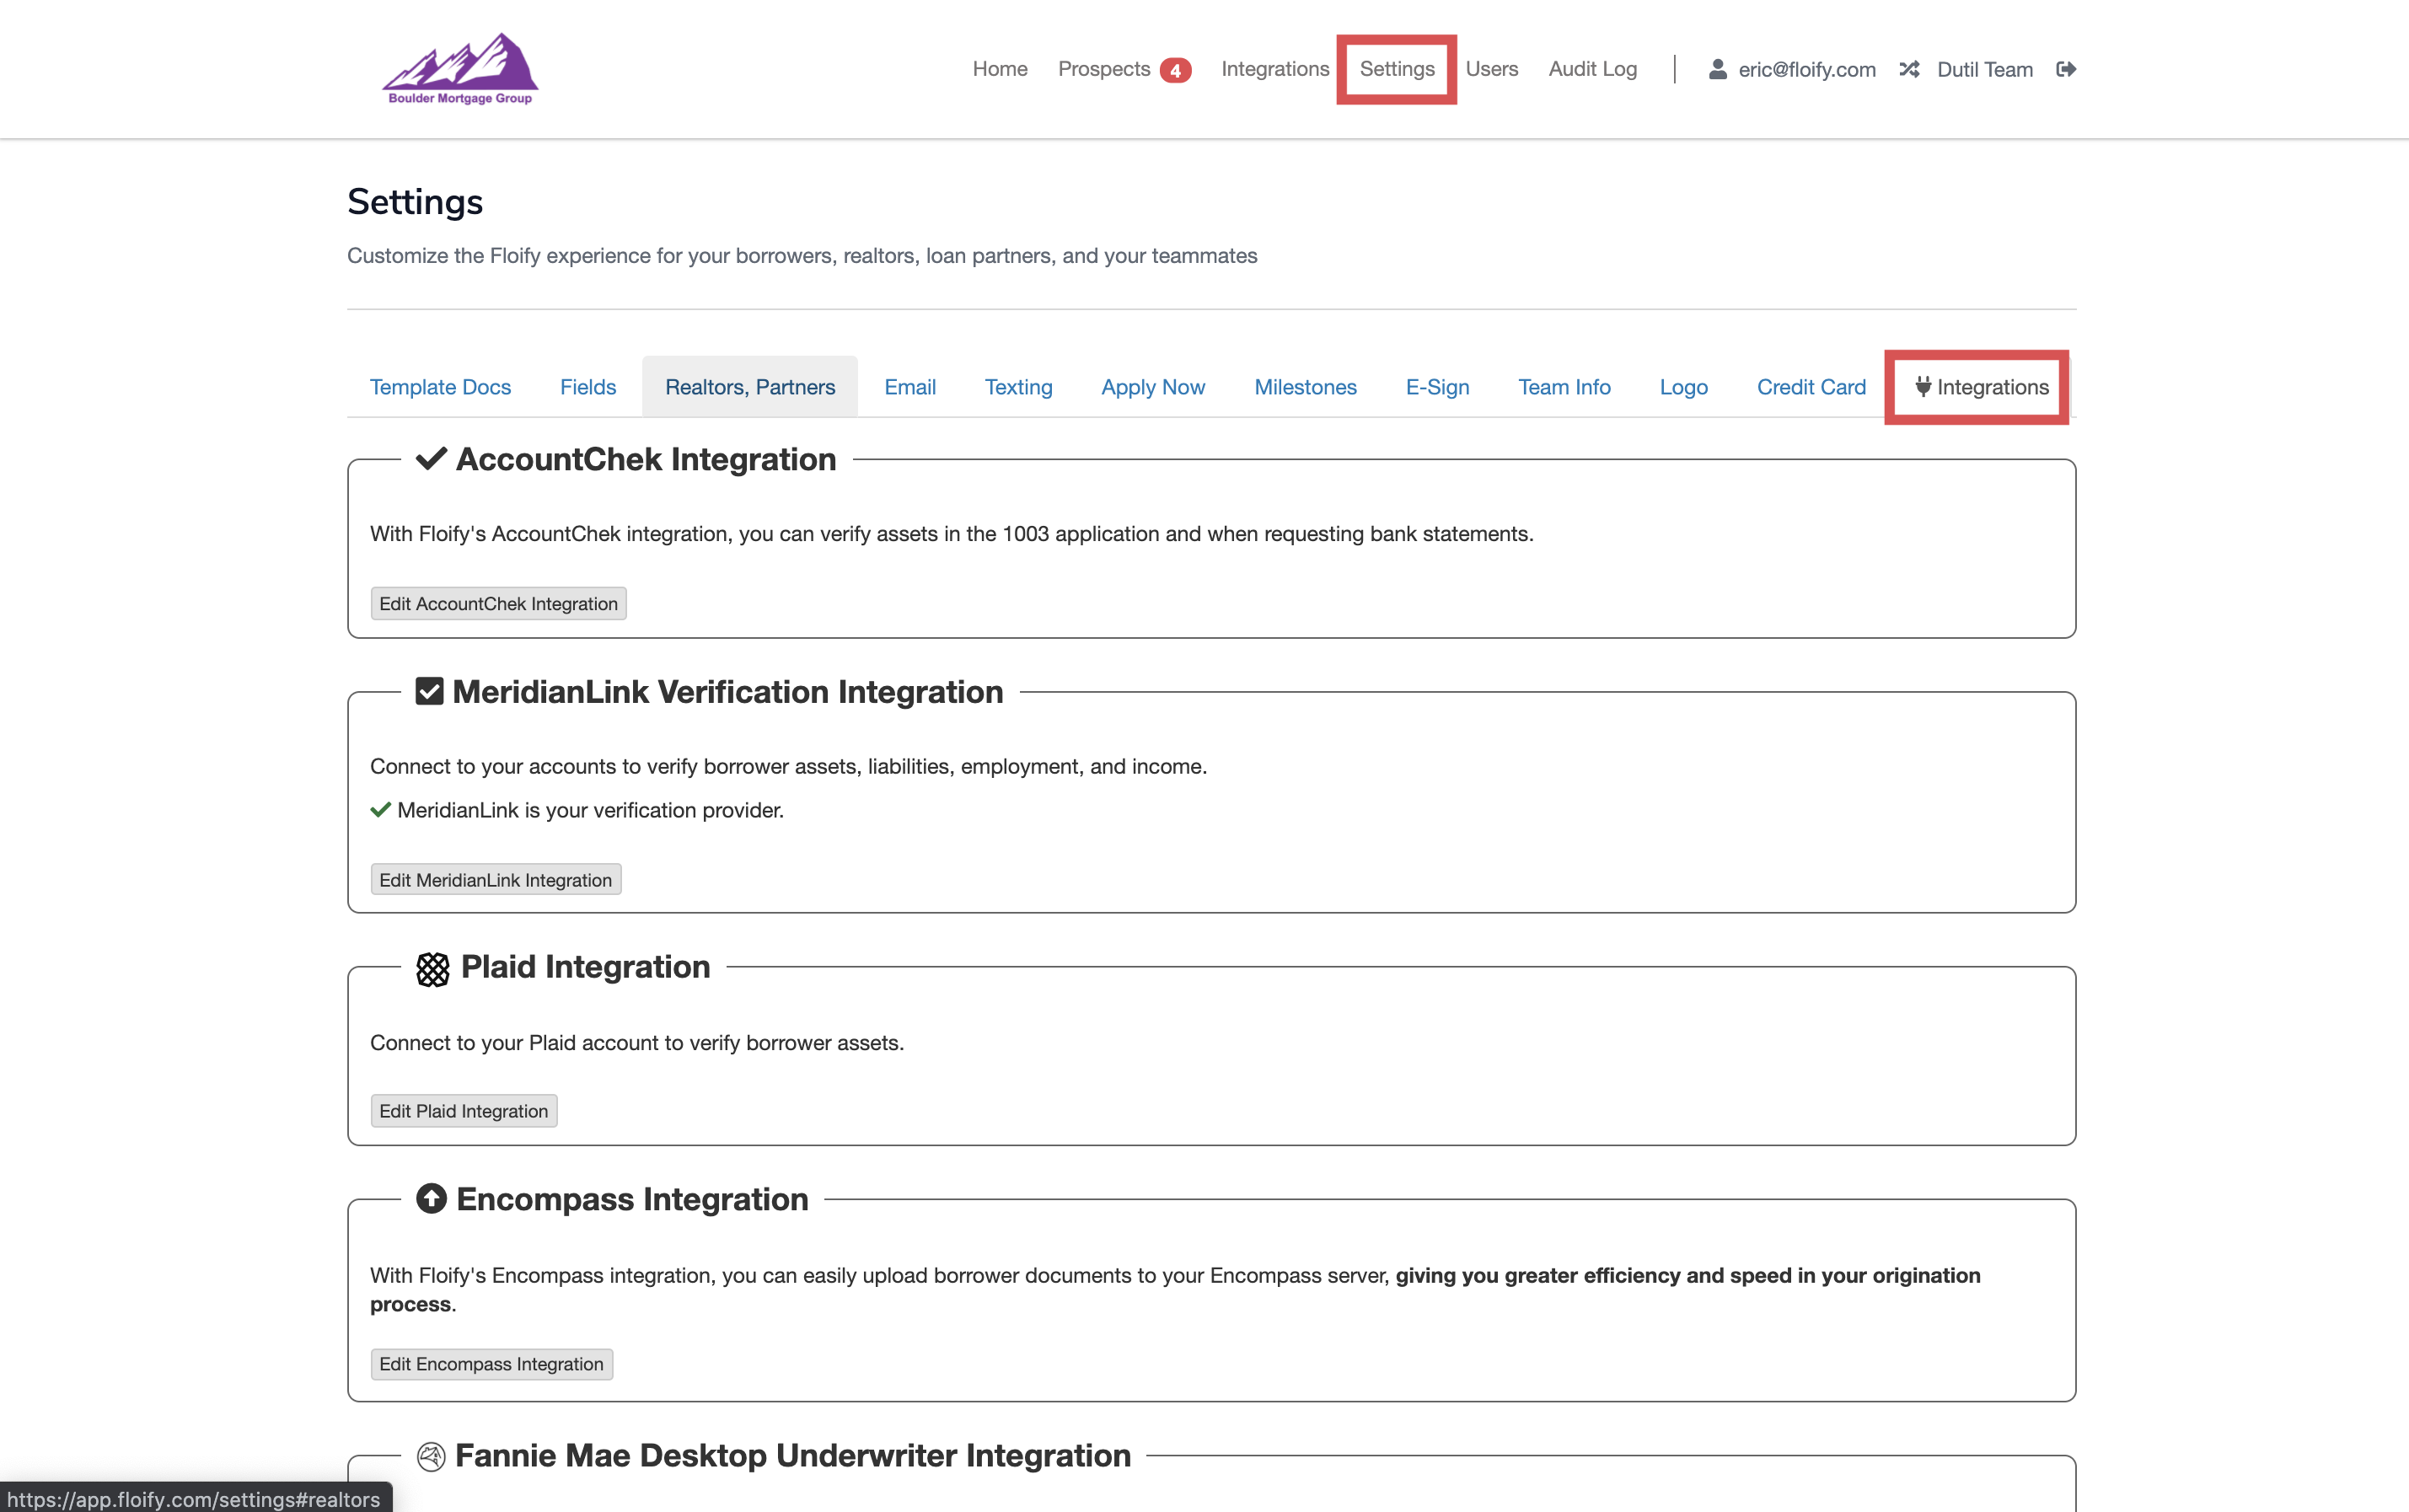
Task: Click the Boulder Mortgage Group logo
Action: click(460, 69)
